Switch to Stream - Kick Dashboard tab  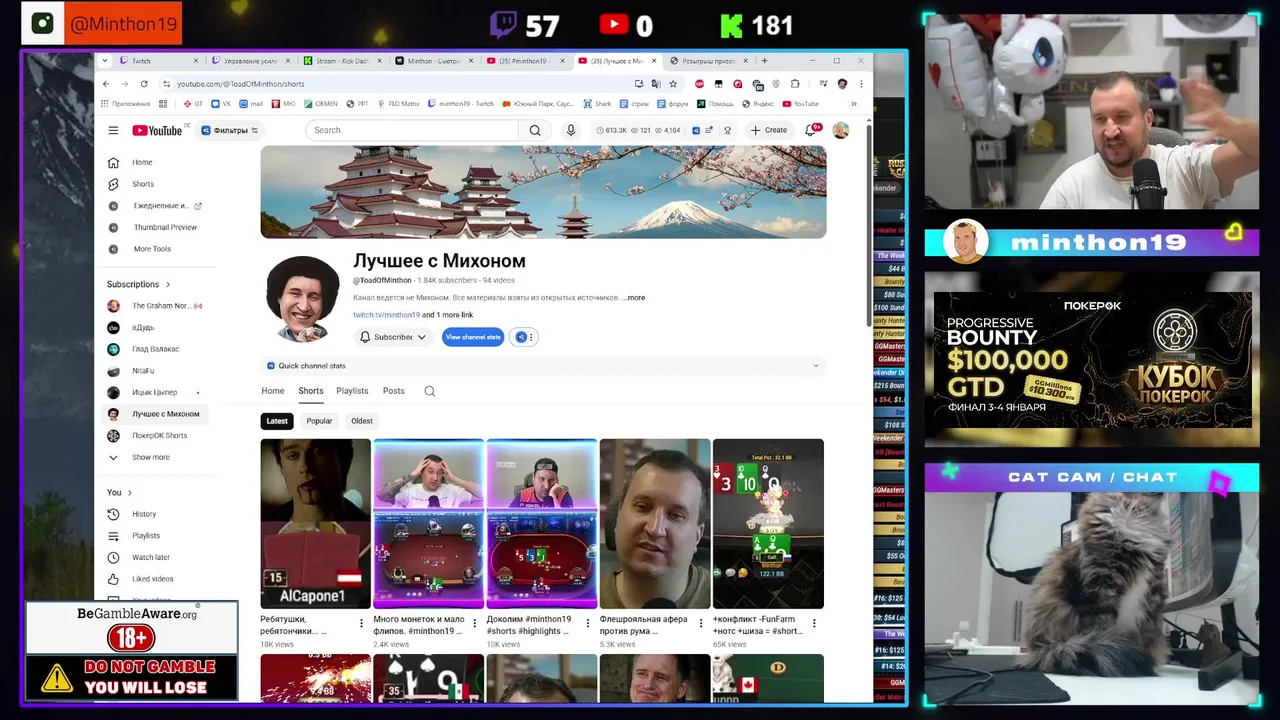pyautogui.click(x=340, y=61)
